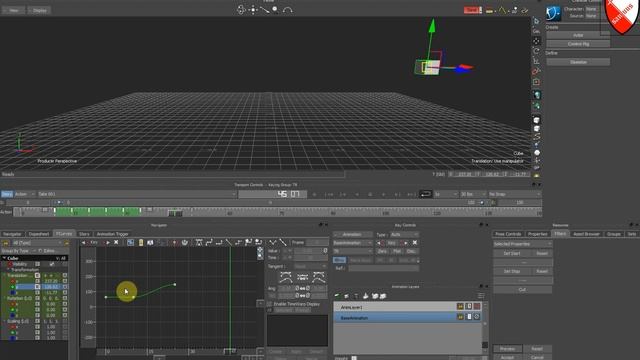Go to next key in FCurves toolbar

click(x=108, y=242)
